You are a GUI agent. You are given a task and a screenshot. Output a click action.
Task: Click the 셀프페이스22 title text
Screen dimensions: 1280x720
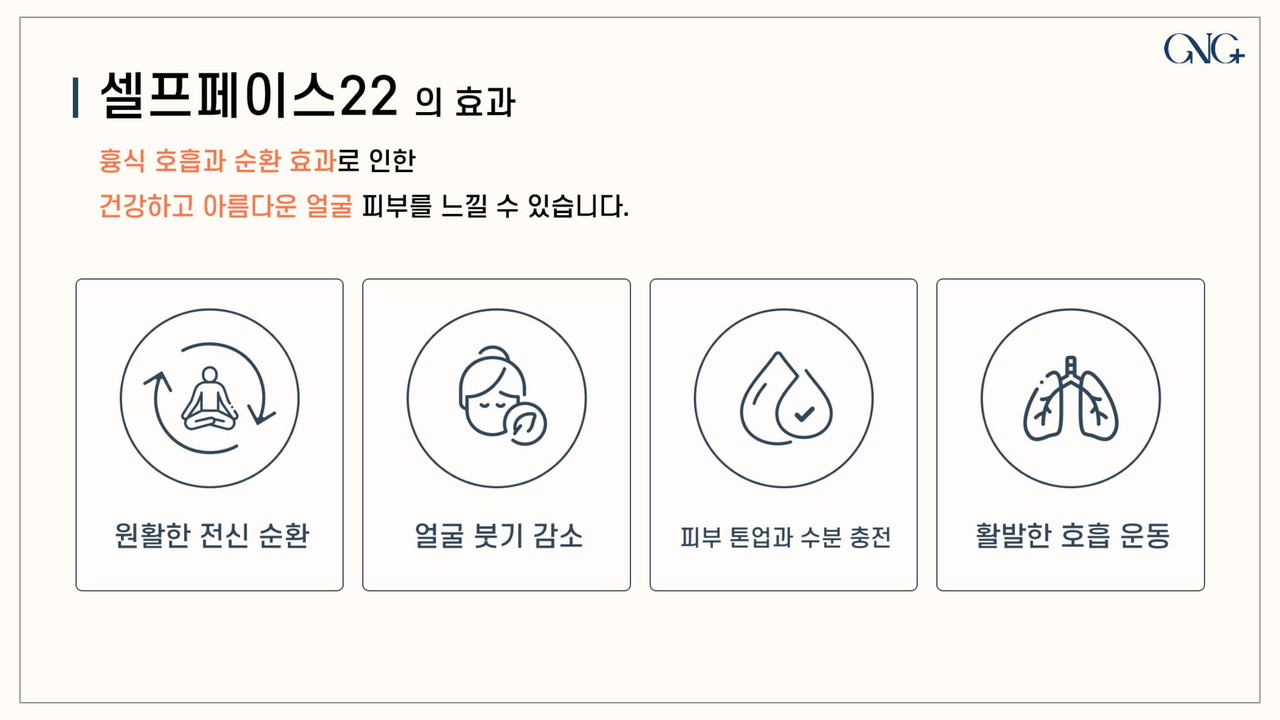point(249,96)
